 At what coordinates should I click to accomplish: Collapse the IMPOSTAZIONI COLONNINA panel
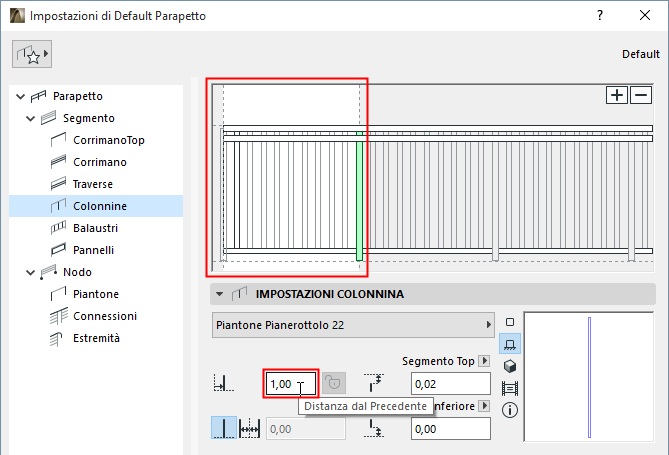tap(219, 294)
